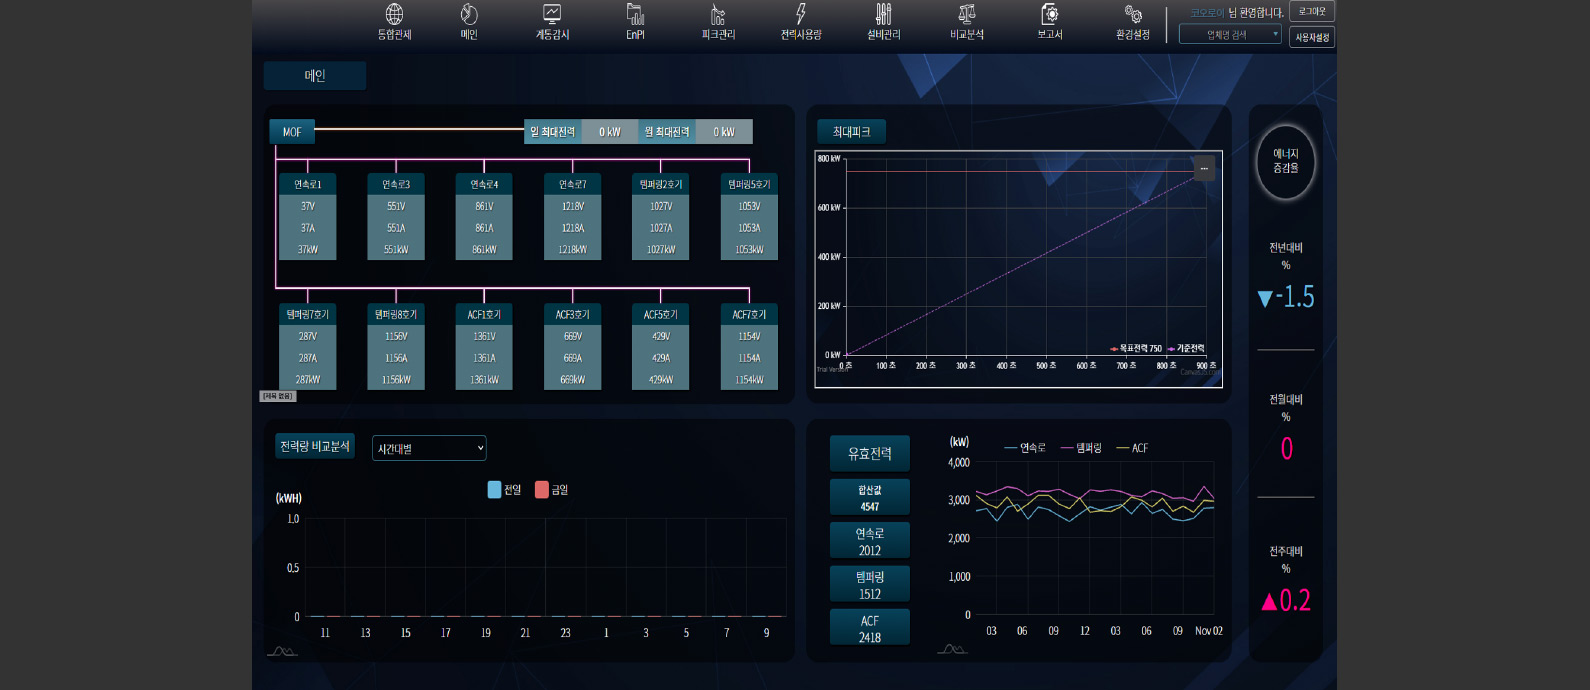Toggle the 전일 legend series

point(504,490)
